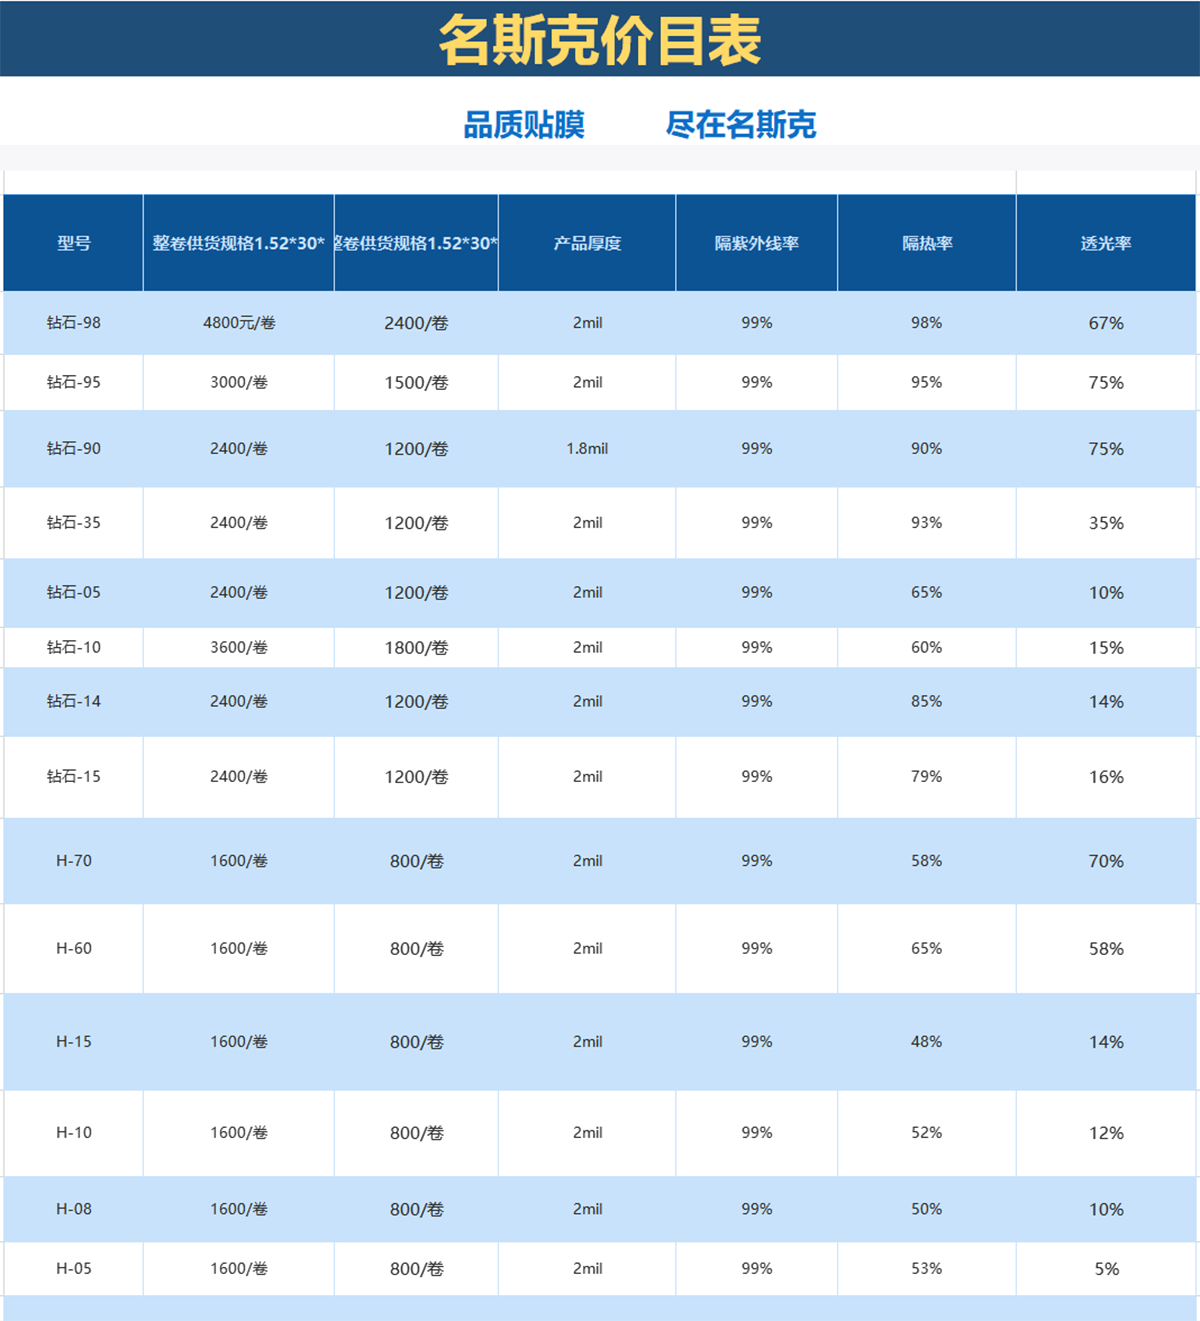Viewport: 1200px width, 1321px height.
Task: Select 2400/卷 in the 钻石-98 row
Action: (x=416, y=323)
